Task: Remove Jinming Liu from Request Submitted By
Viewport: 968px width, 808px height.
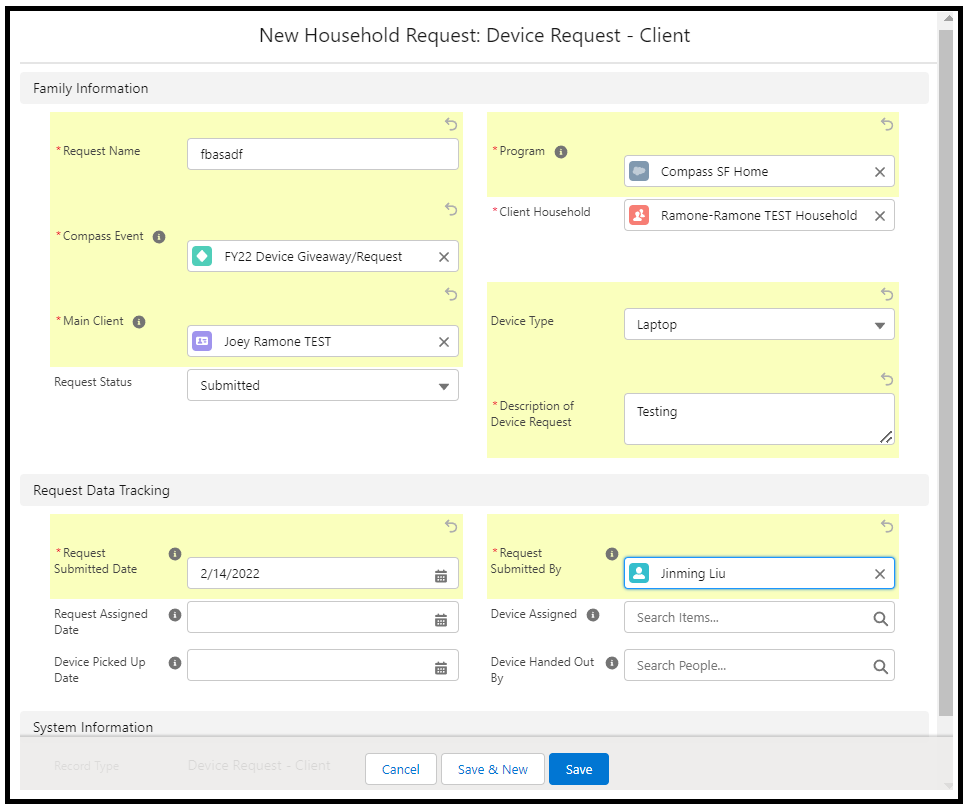Action: point(880,574)
